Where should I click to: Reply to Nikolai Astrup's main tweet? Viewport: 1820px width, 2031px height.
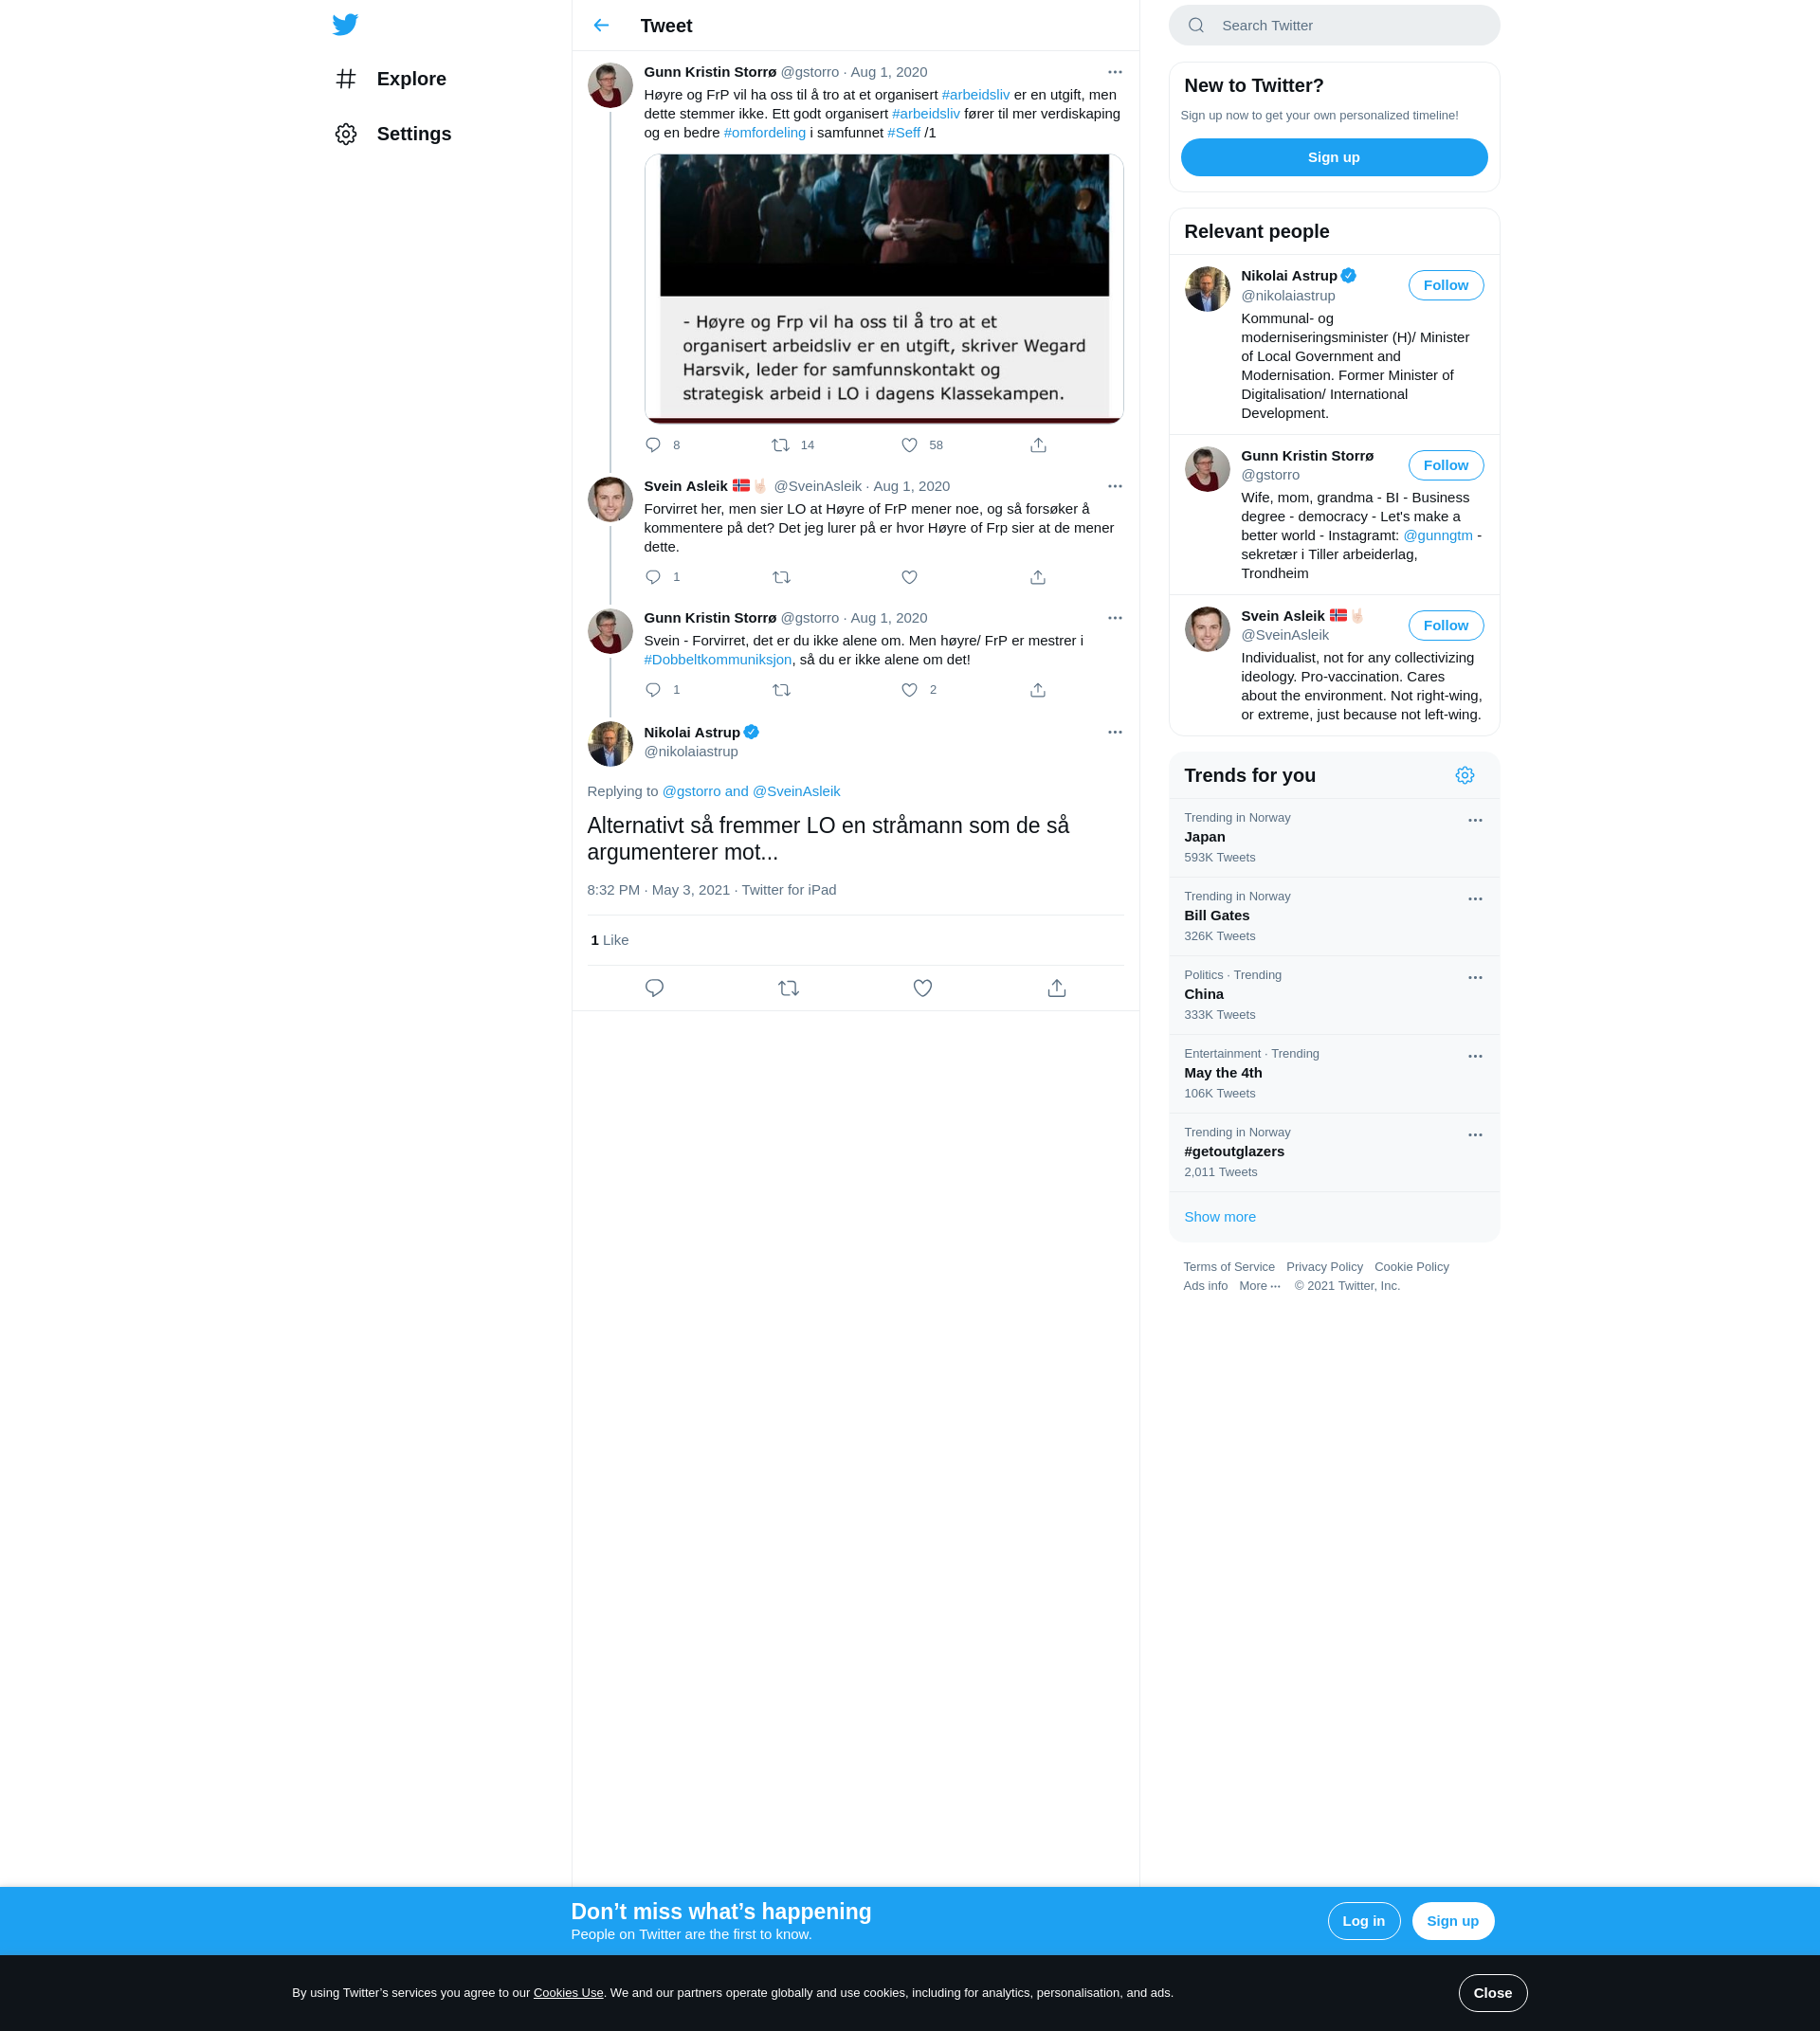tap(654, 988)
